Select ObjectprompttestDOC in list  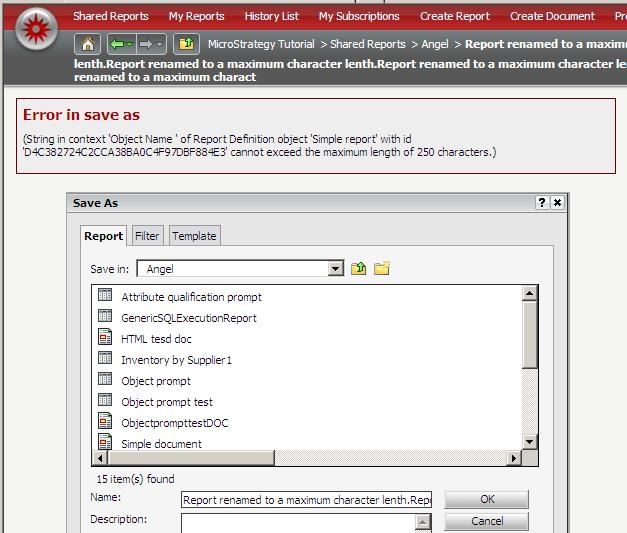175,423
